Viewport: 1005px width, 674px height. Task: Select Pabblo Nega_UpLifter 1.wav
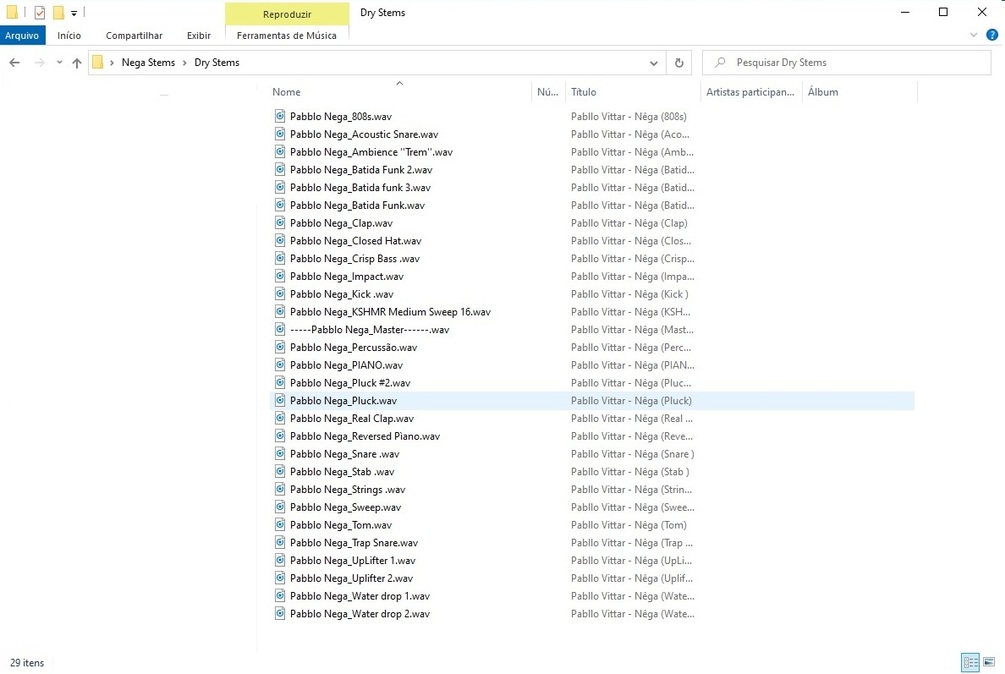point(353,560)
